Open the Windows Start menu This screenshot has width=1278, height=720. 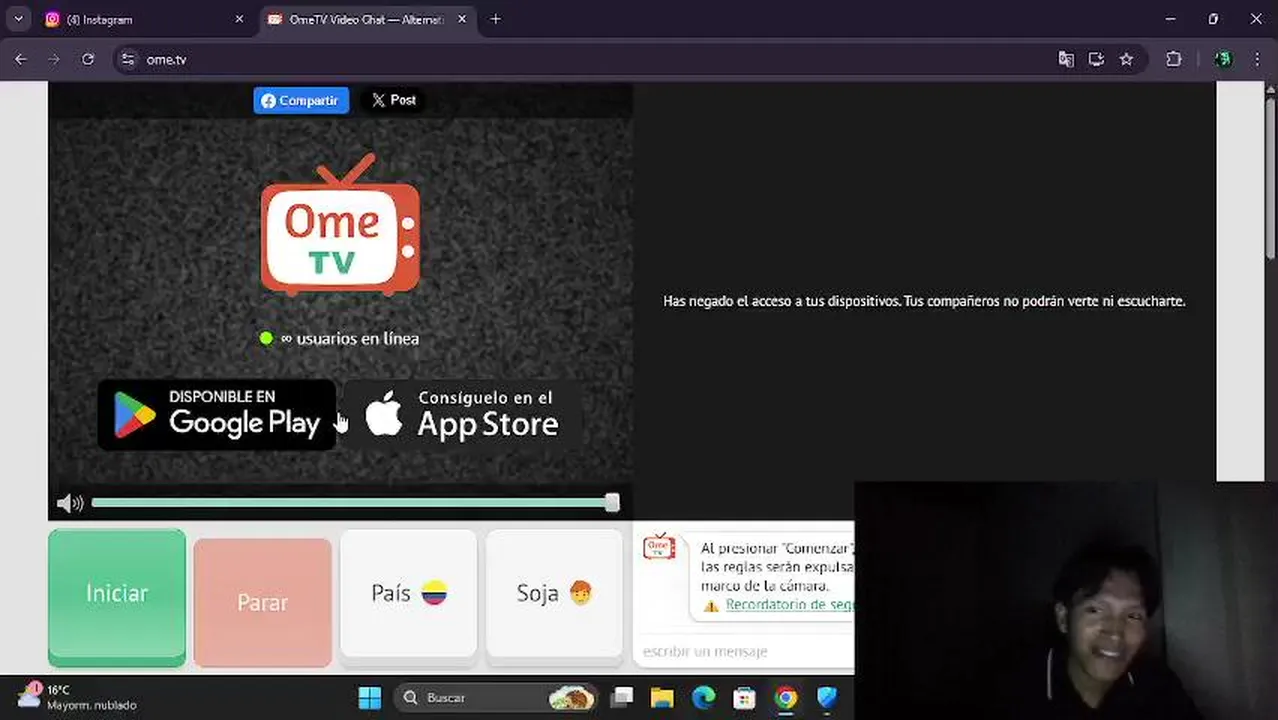(x=370, y=698)
